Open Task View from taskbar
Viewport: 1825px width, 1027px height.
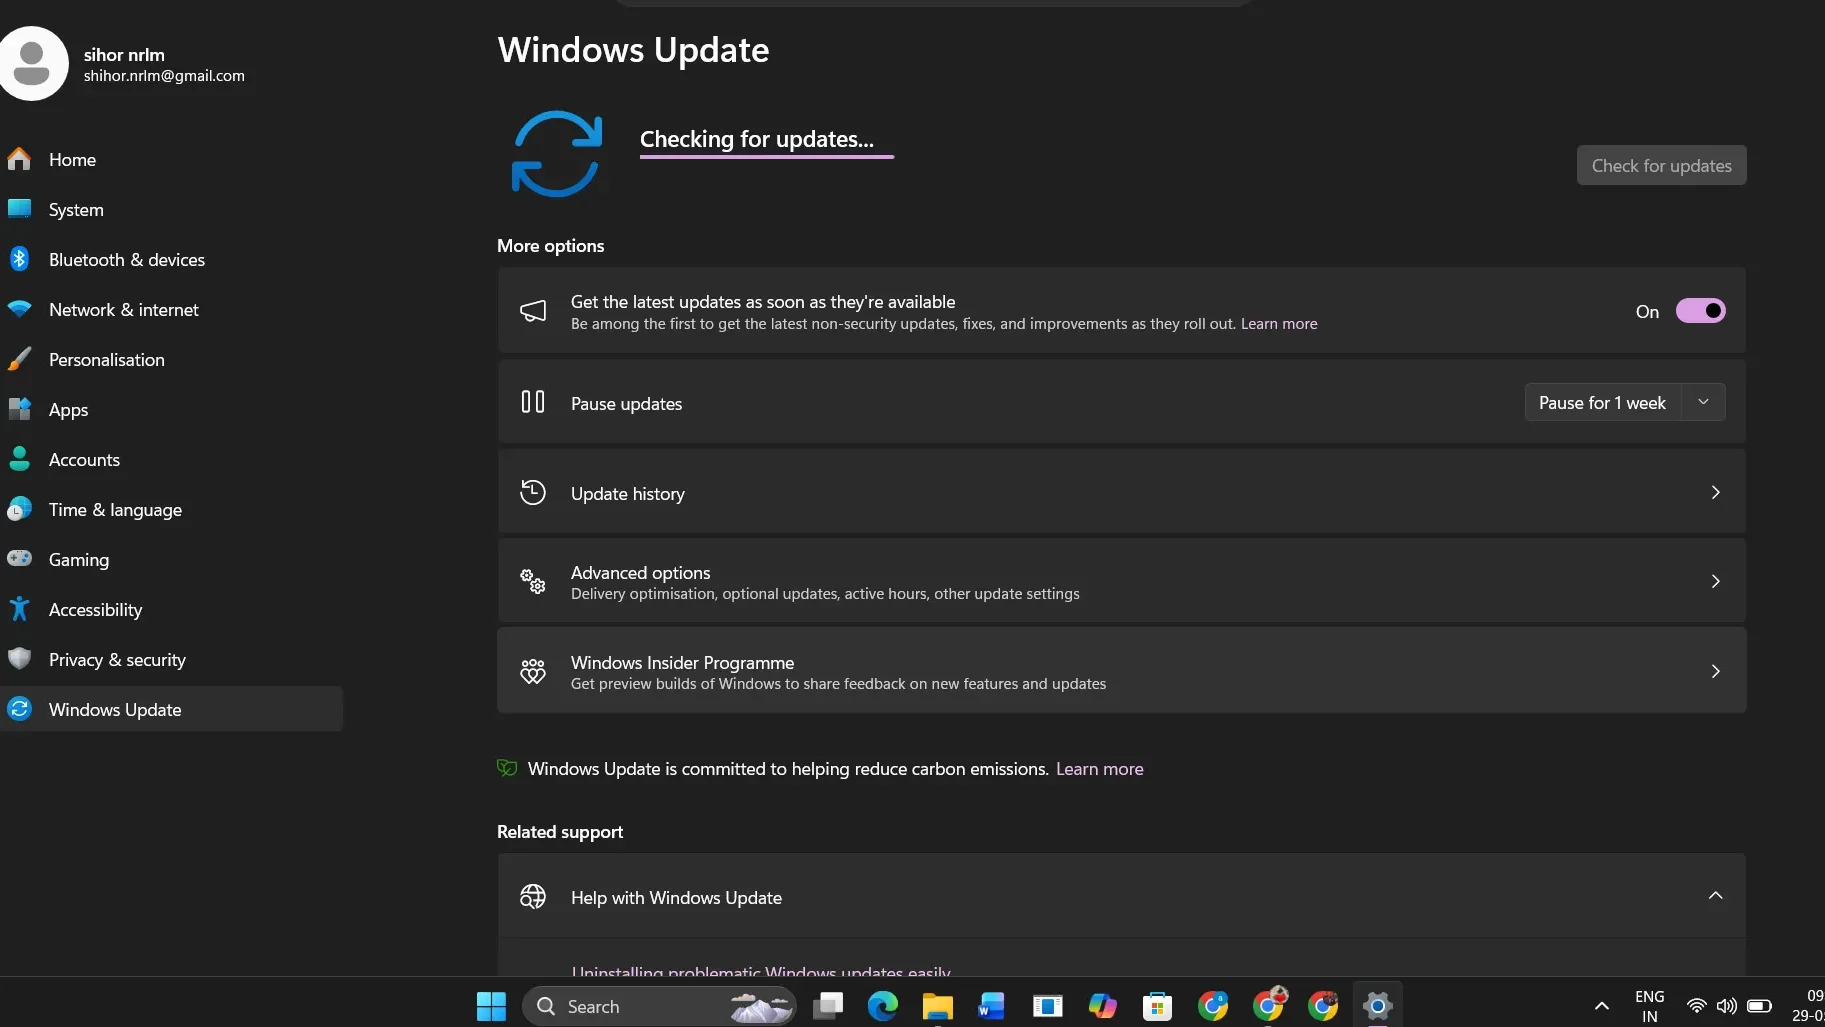pyautogui.click(x=828, y=1006)
